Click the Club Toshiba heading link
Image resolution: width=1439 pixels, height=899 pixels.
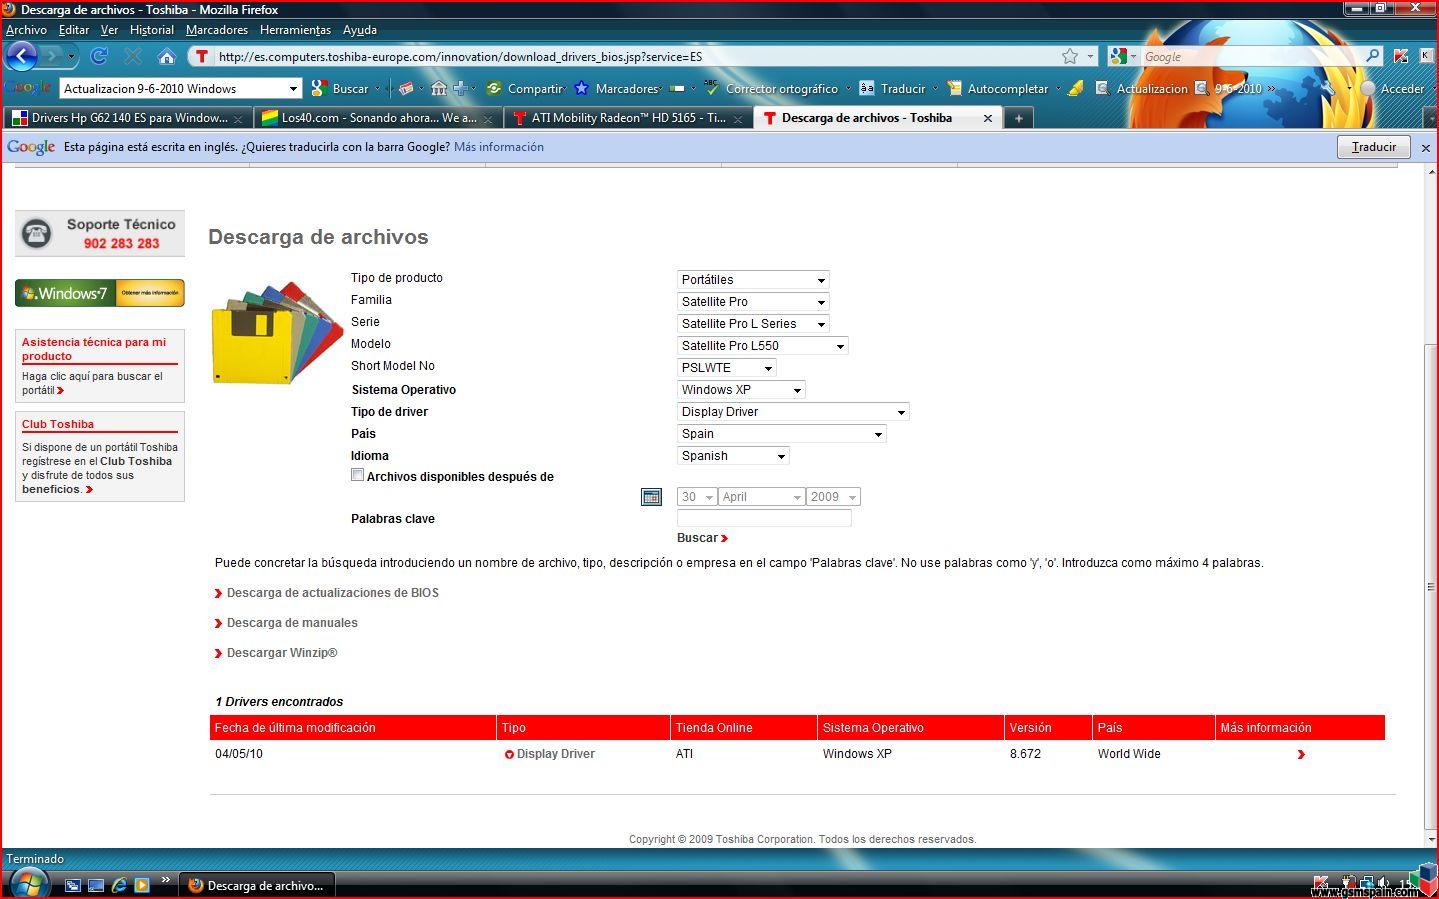click(x=58, y=424)
